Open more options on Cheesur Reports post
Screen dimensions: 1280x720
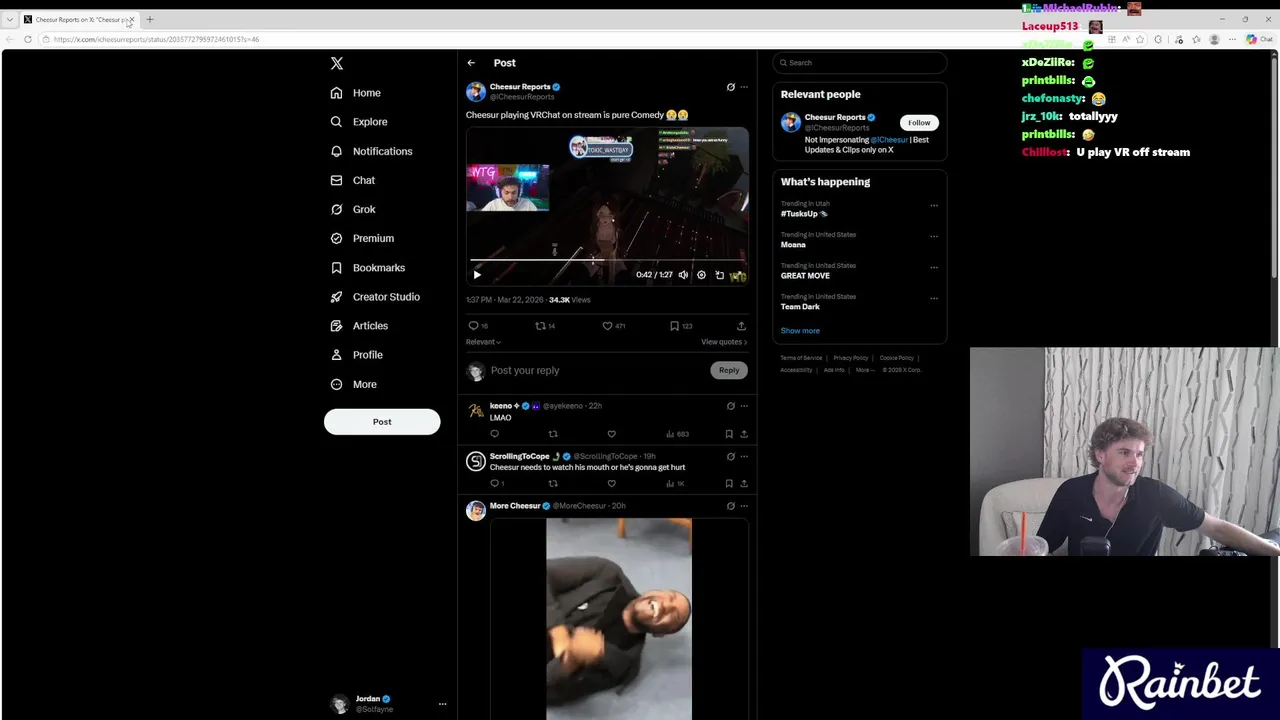pos(744,87)
